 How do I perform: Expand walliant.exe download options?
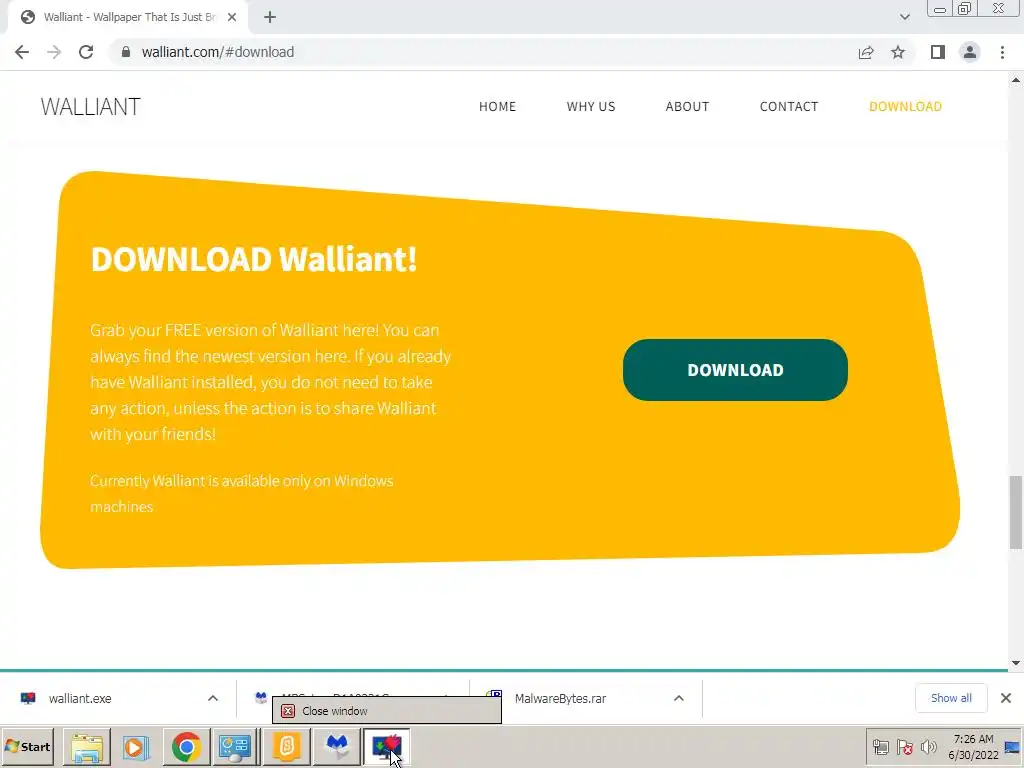coord(213,698)
